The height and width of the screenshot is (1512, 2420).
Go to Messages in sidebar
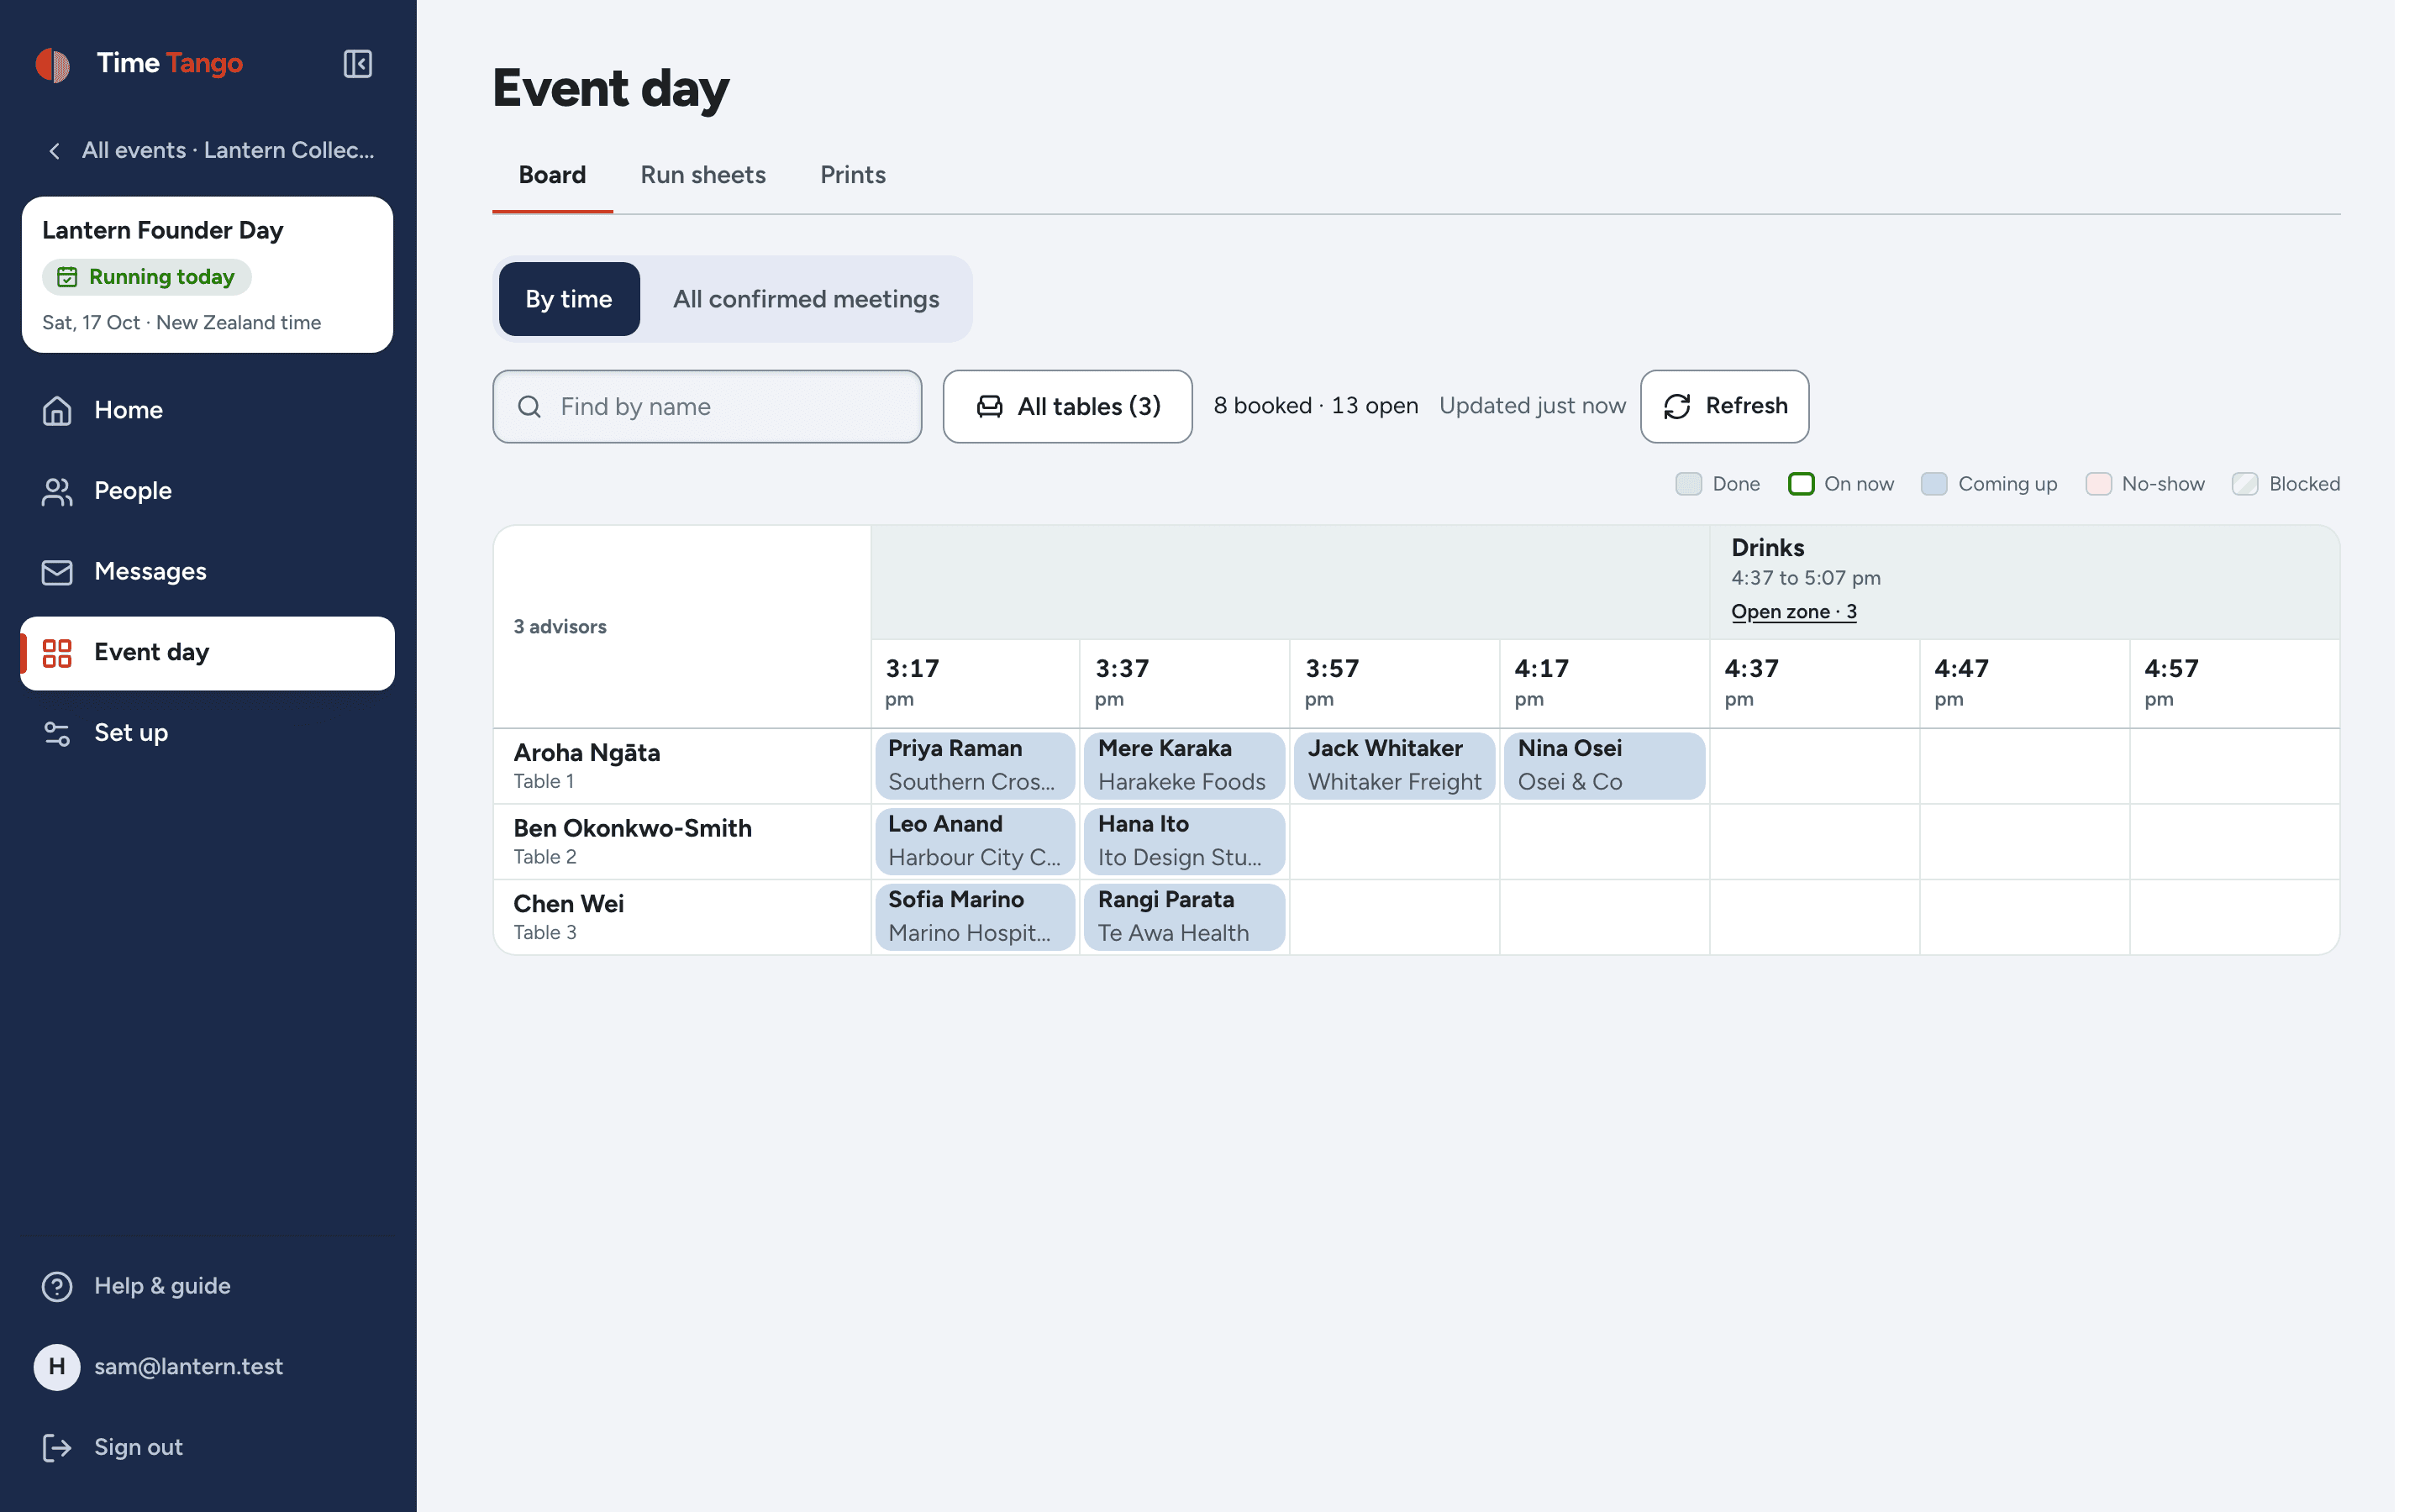(x=207, y=572)
